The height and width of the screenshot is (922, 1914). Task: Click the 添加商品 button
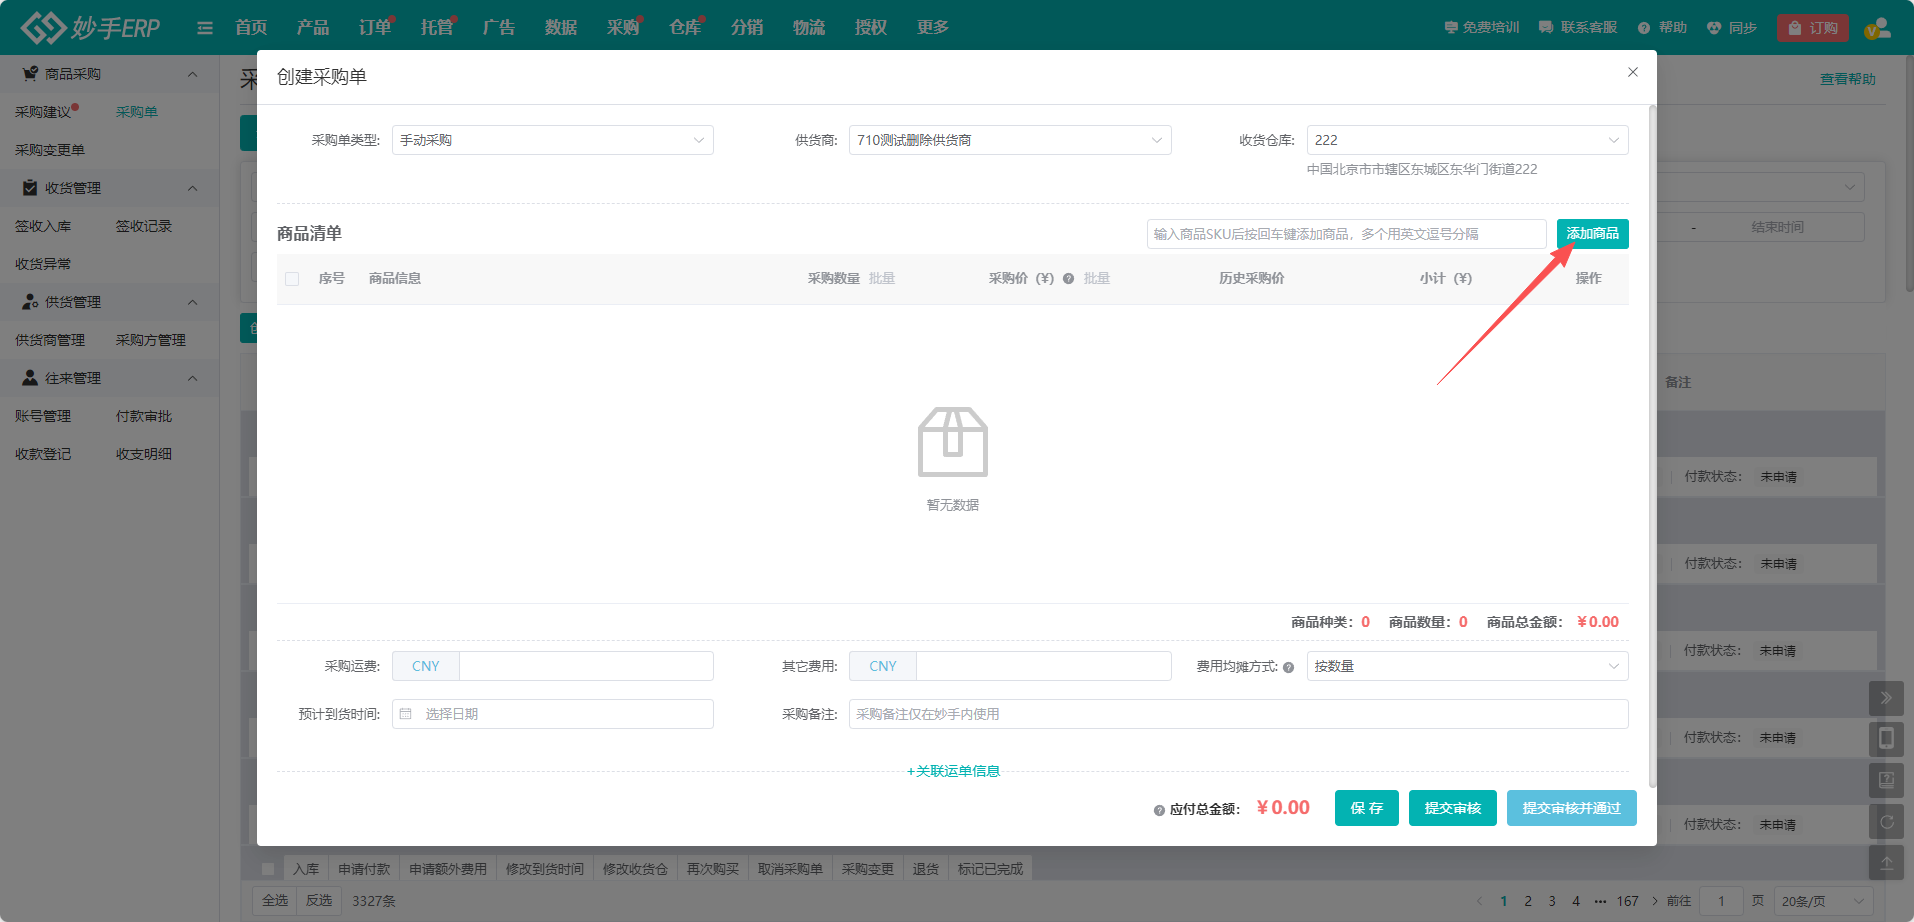coord(1592,234)
